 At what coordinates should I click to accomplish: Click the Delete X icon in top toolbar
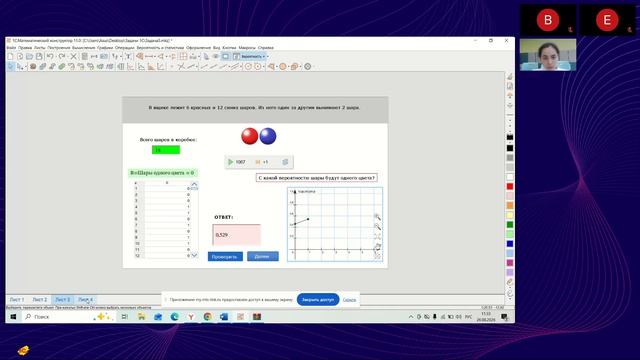[73, 56]
